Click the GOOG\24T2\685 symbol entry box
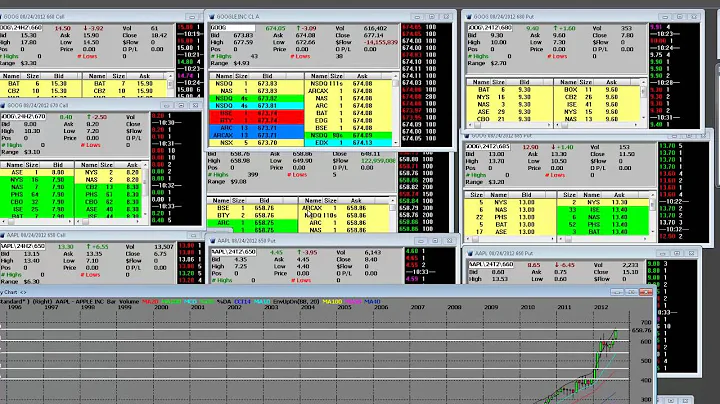This screenshot has height=404, width=720. click(x=488, y=147)
